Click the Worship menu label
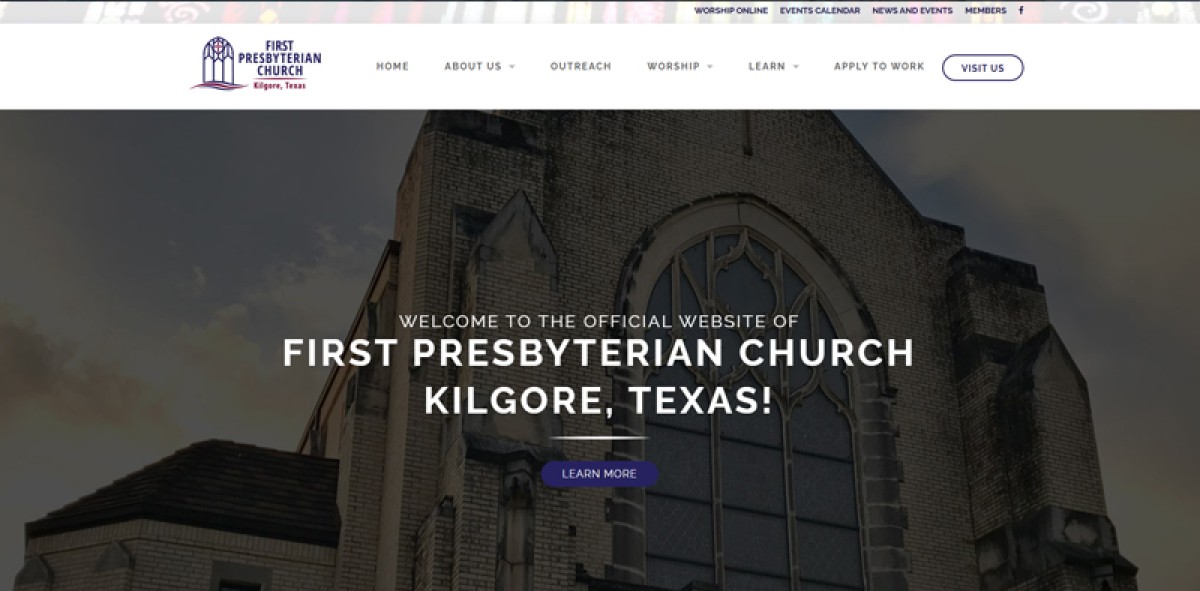The width and height of the screenshot is (1200, 591). [x=673, y=67]
